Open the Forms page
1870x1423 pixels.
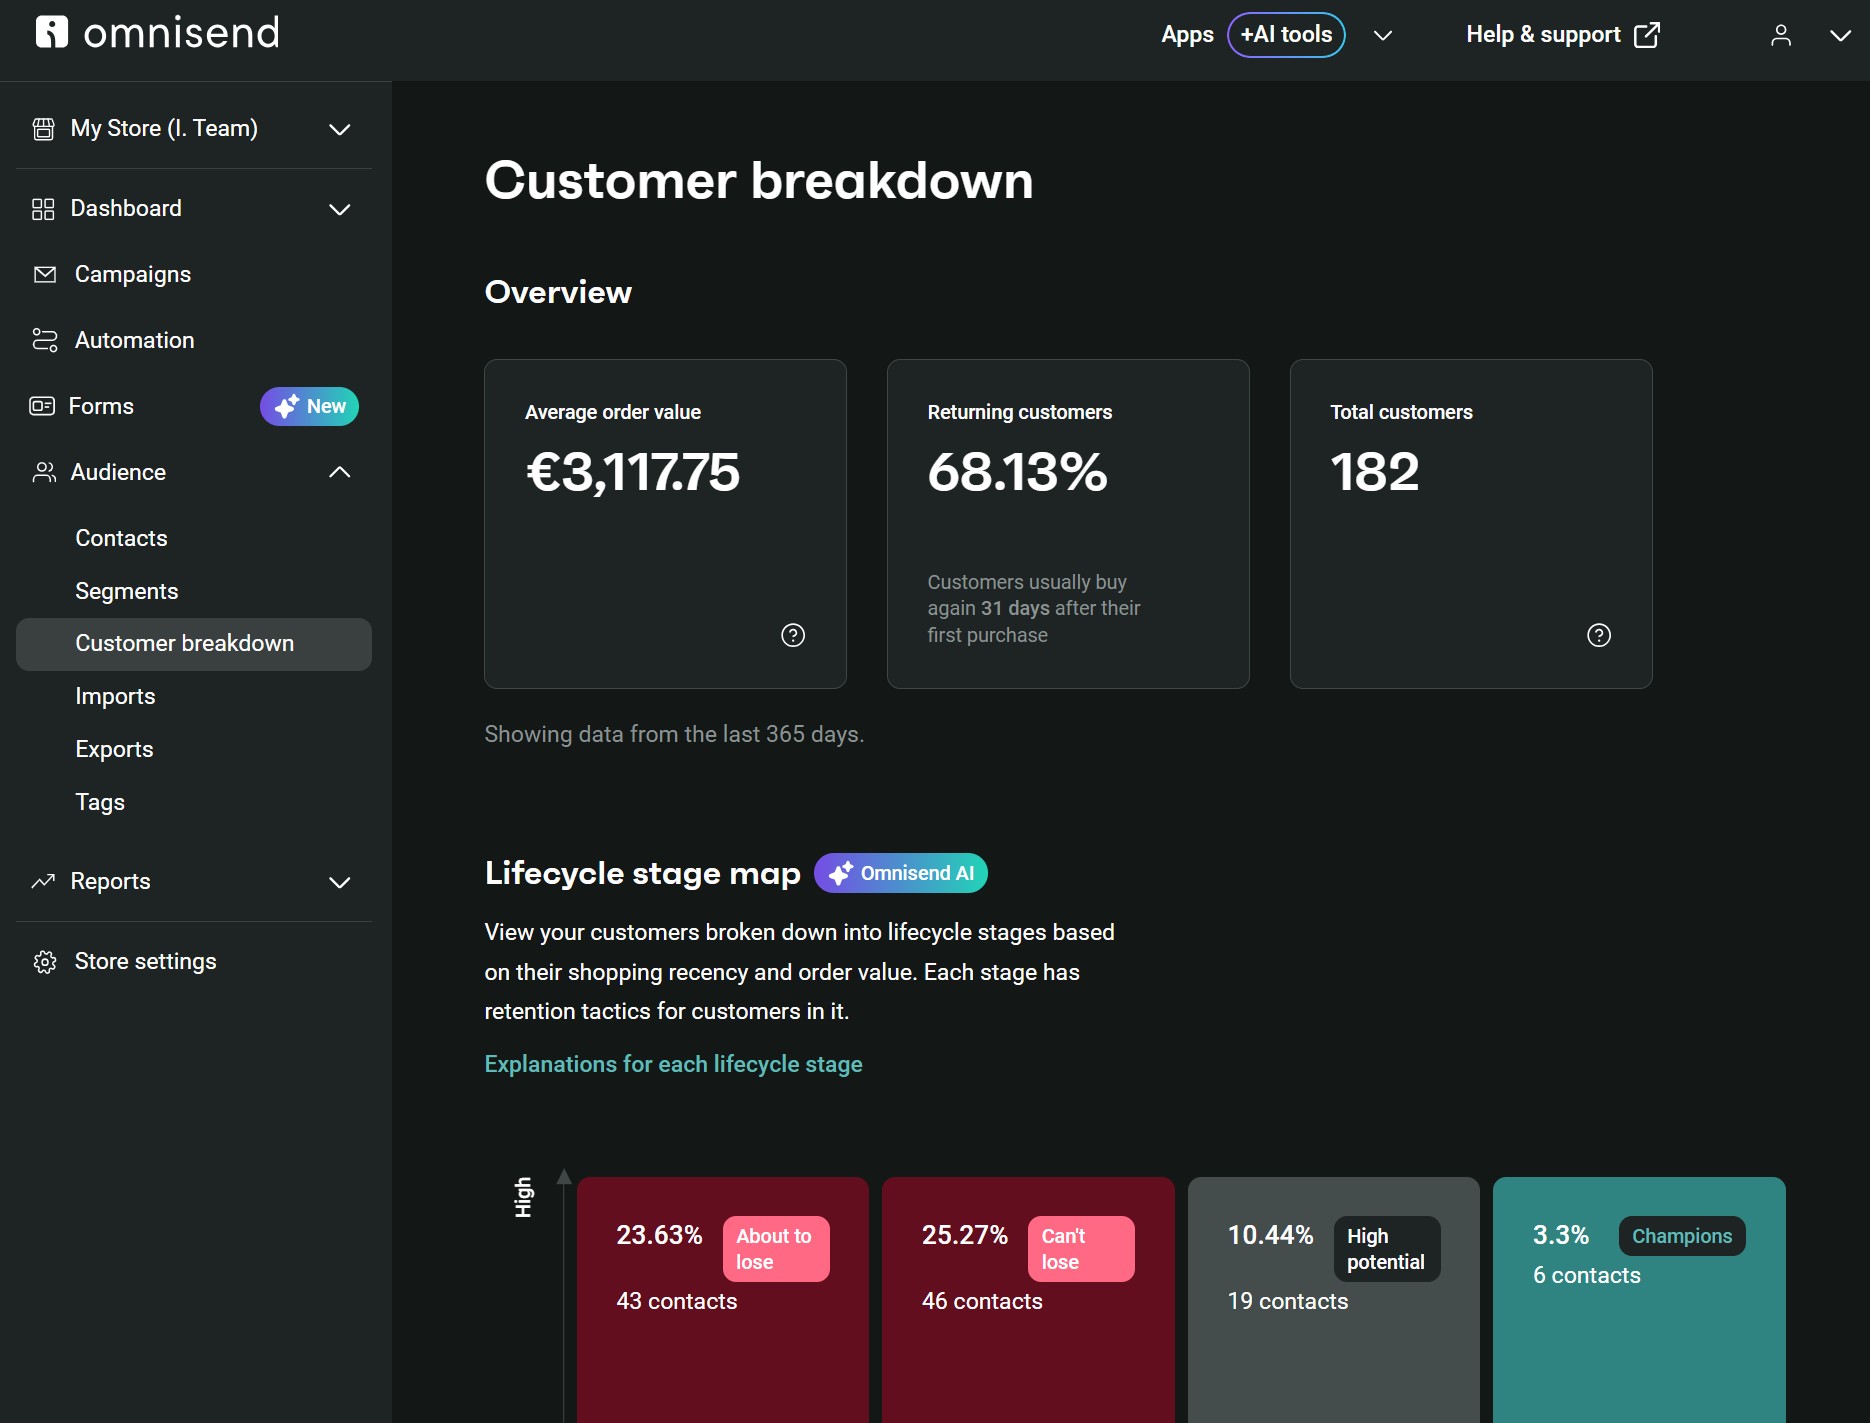pos(101,406)
